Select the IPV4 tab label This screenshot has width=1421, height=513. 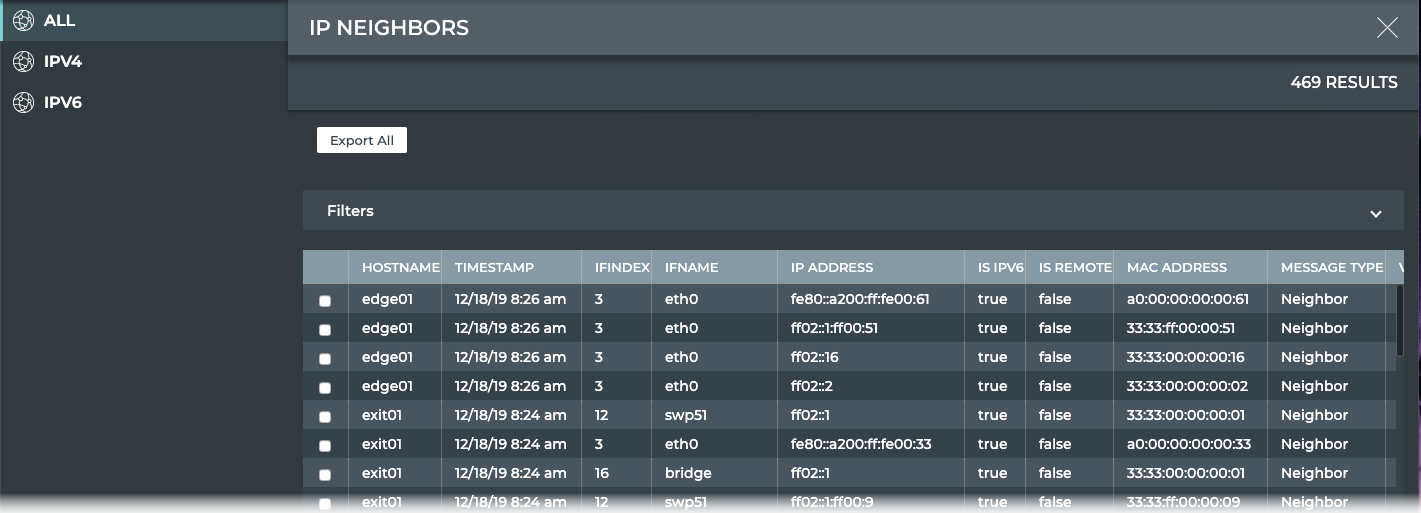click(x=63, y=62)
